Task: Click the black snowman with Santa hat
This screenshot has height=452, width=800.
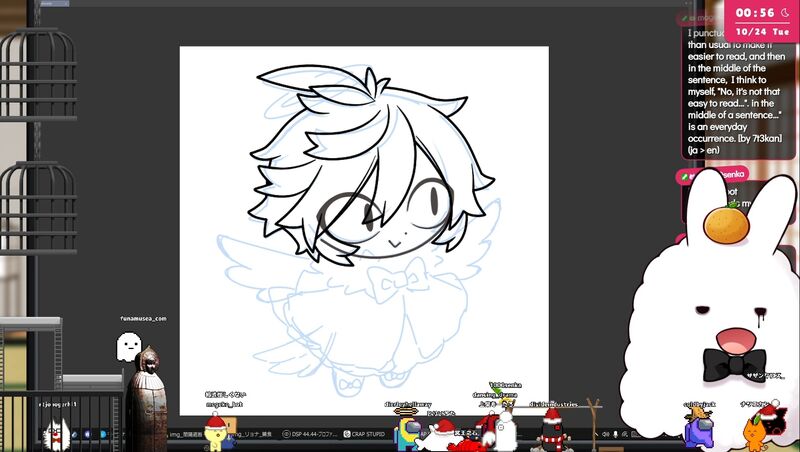Action: coord(553,431)
